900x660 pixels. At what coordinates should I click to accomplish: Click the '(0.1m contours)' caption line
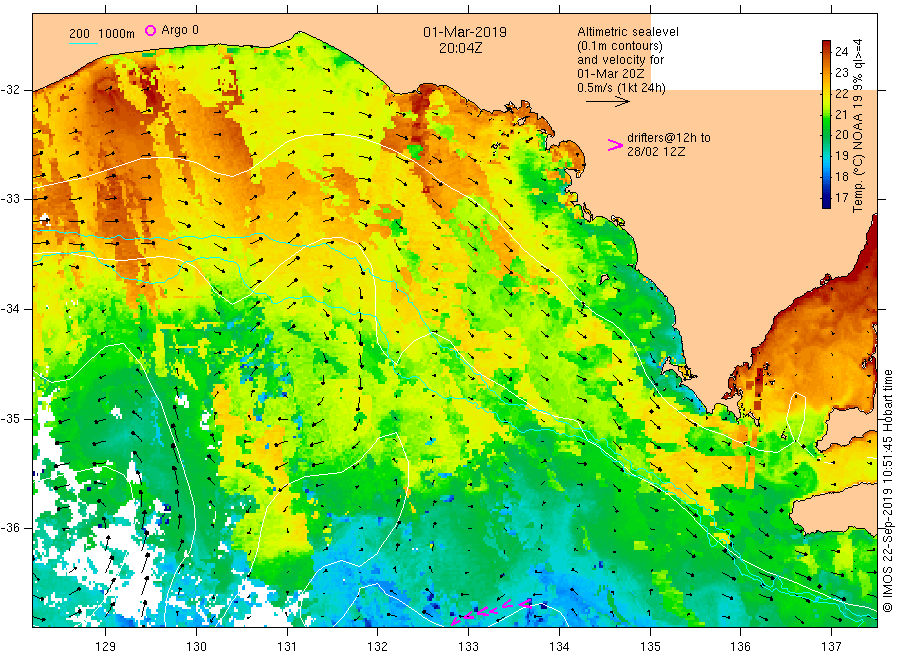[619, 46]
